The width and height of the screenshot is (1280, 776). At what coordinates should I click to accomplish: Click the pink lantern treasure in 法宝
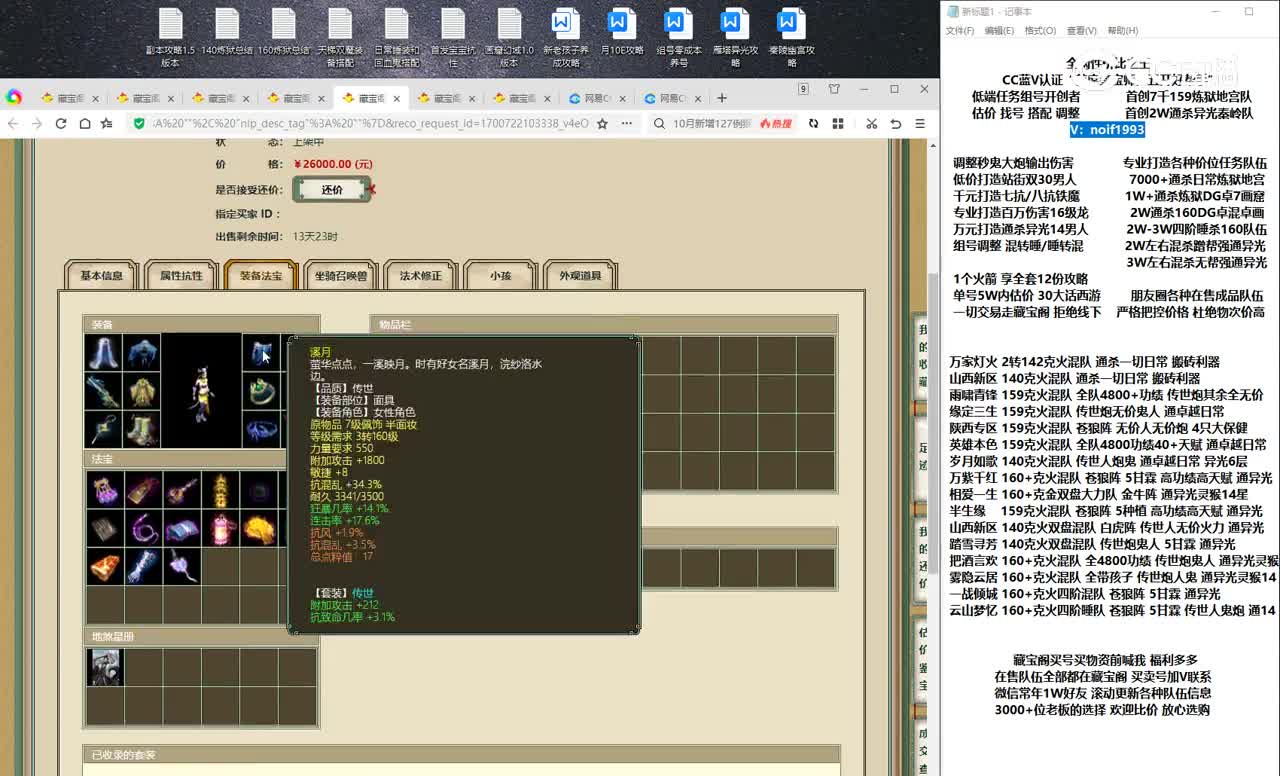click(x=220, y=528)
